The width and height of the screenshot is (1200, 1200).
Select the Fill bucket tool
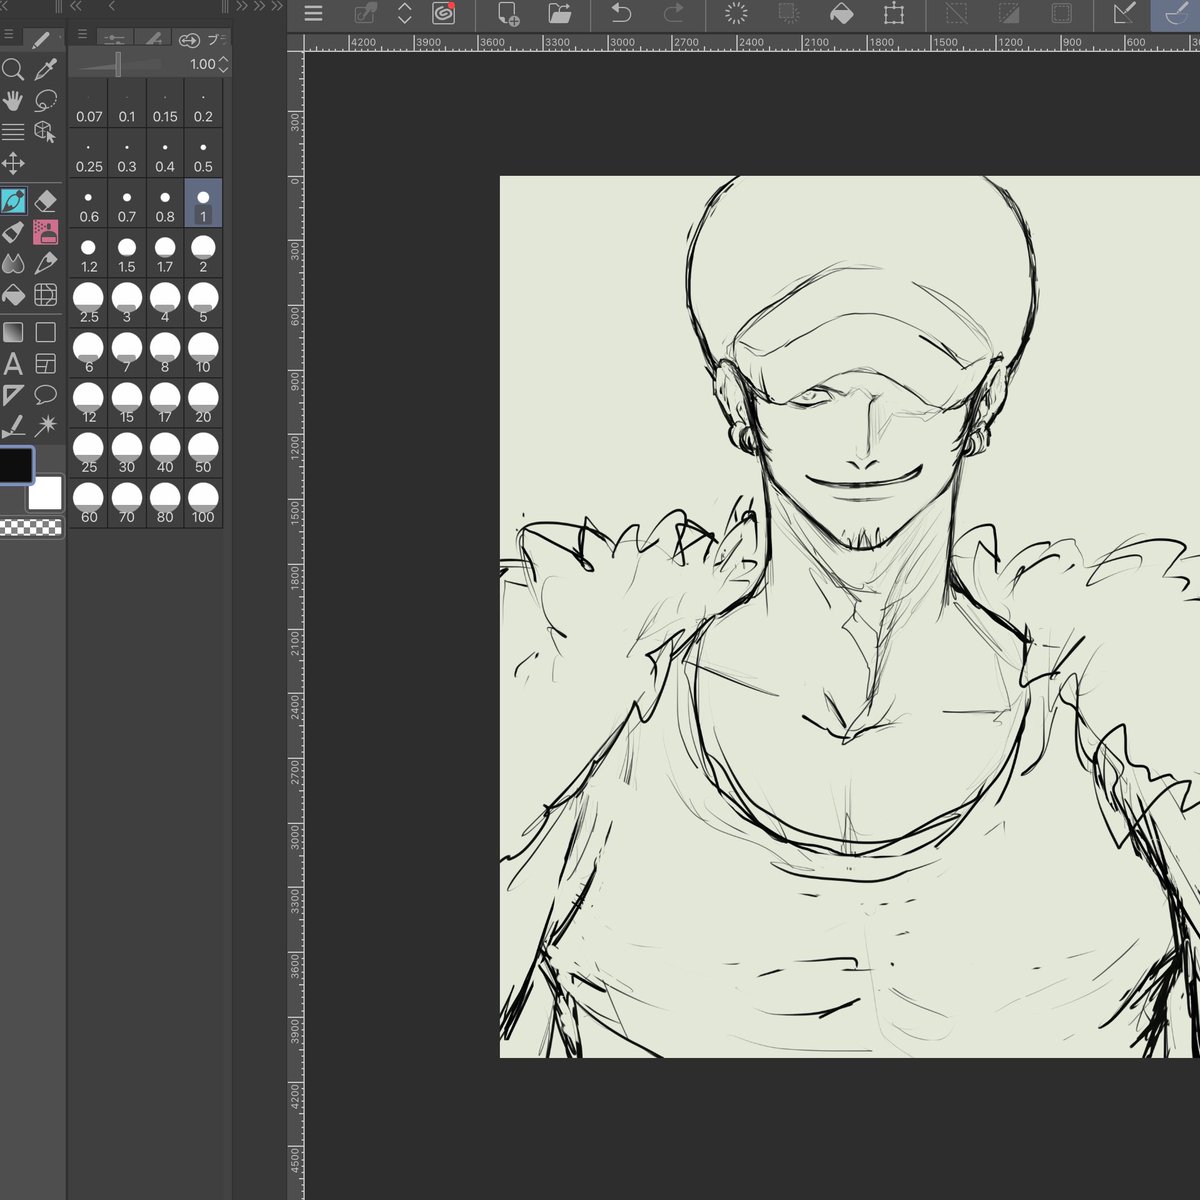click(13, 295)
